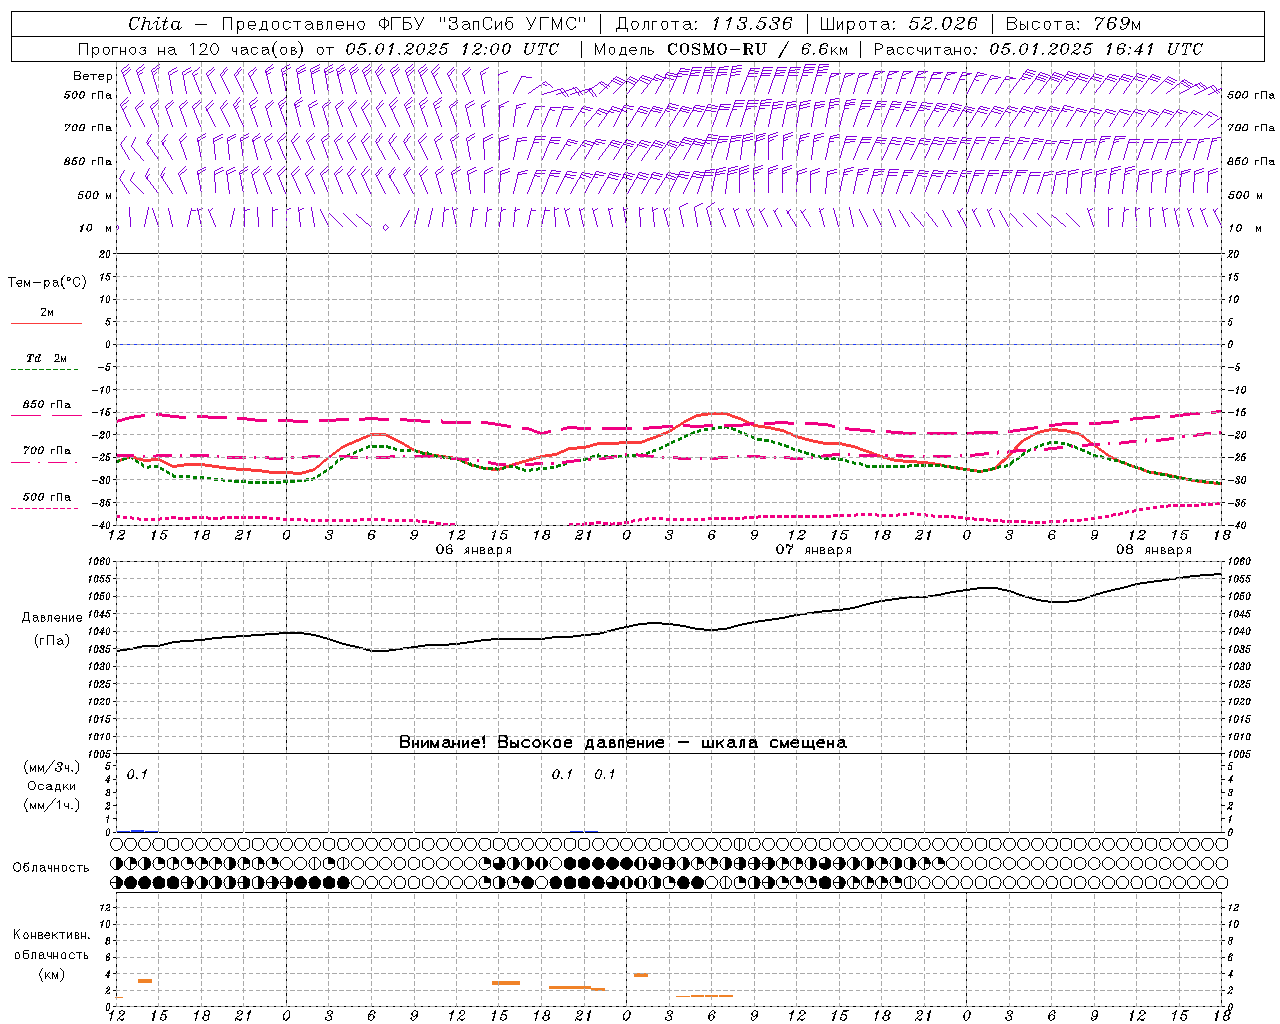Click the forecast start time "05.01.2025 12:00 UTC"
This screenshot has width=1280, height=1024.
click(x=452, y=49)
